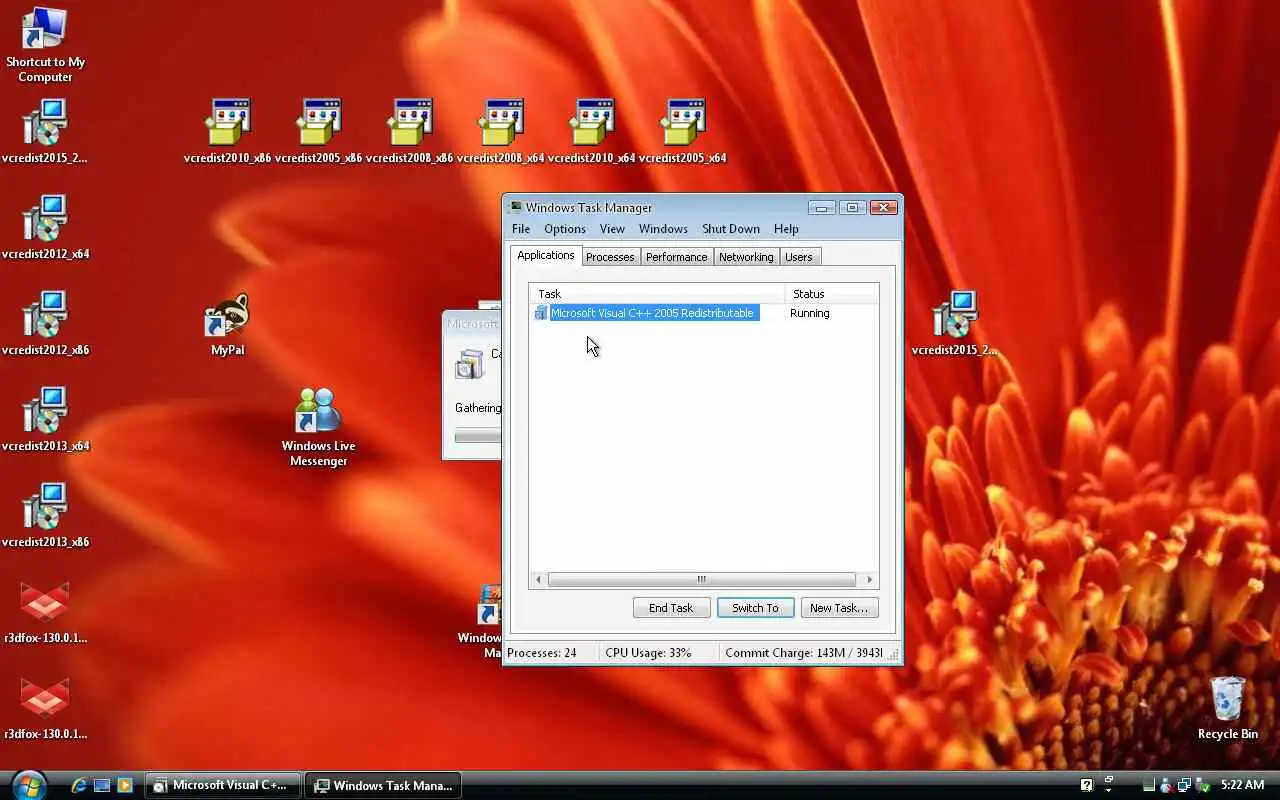
Task: Select Microsoft Visual C++ 2005 Redistributable task
Action: pos(653,313)
